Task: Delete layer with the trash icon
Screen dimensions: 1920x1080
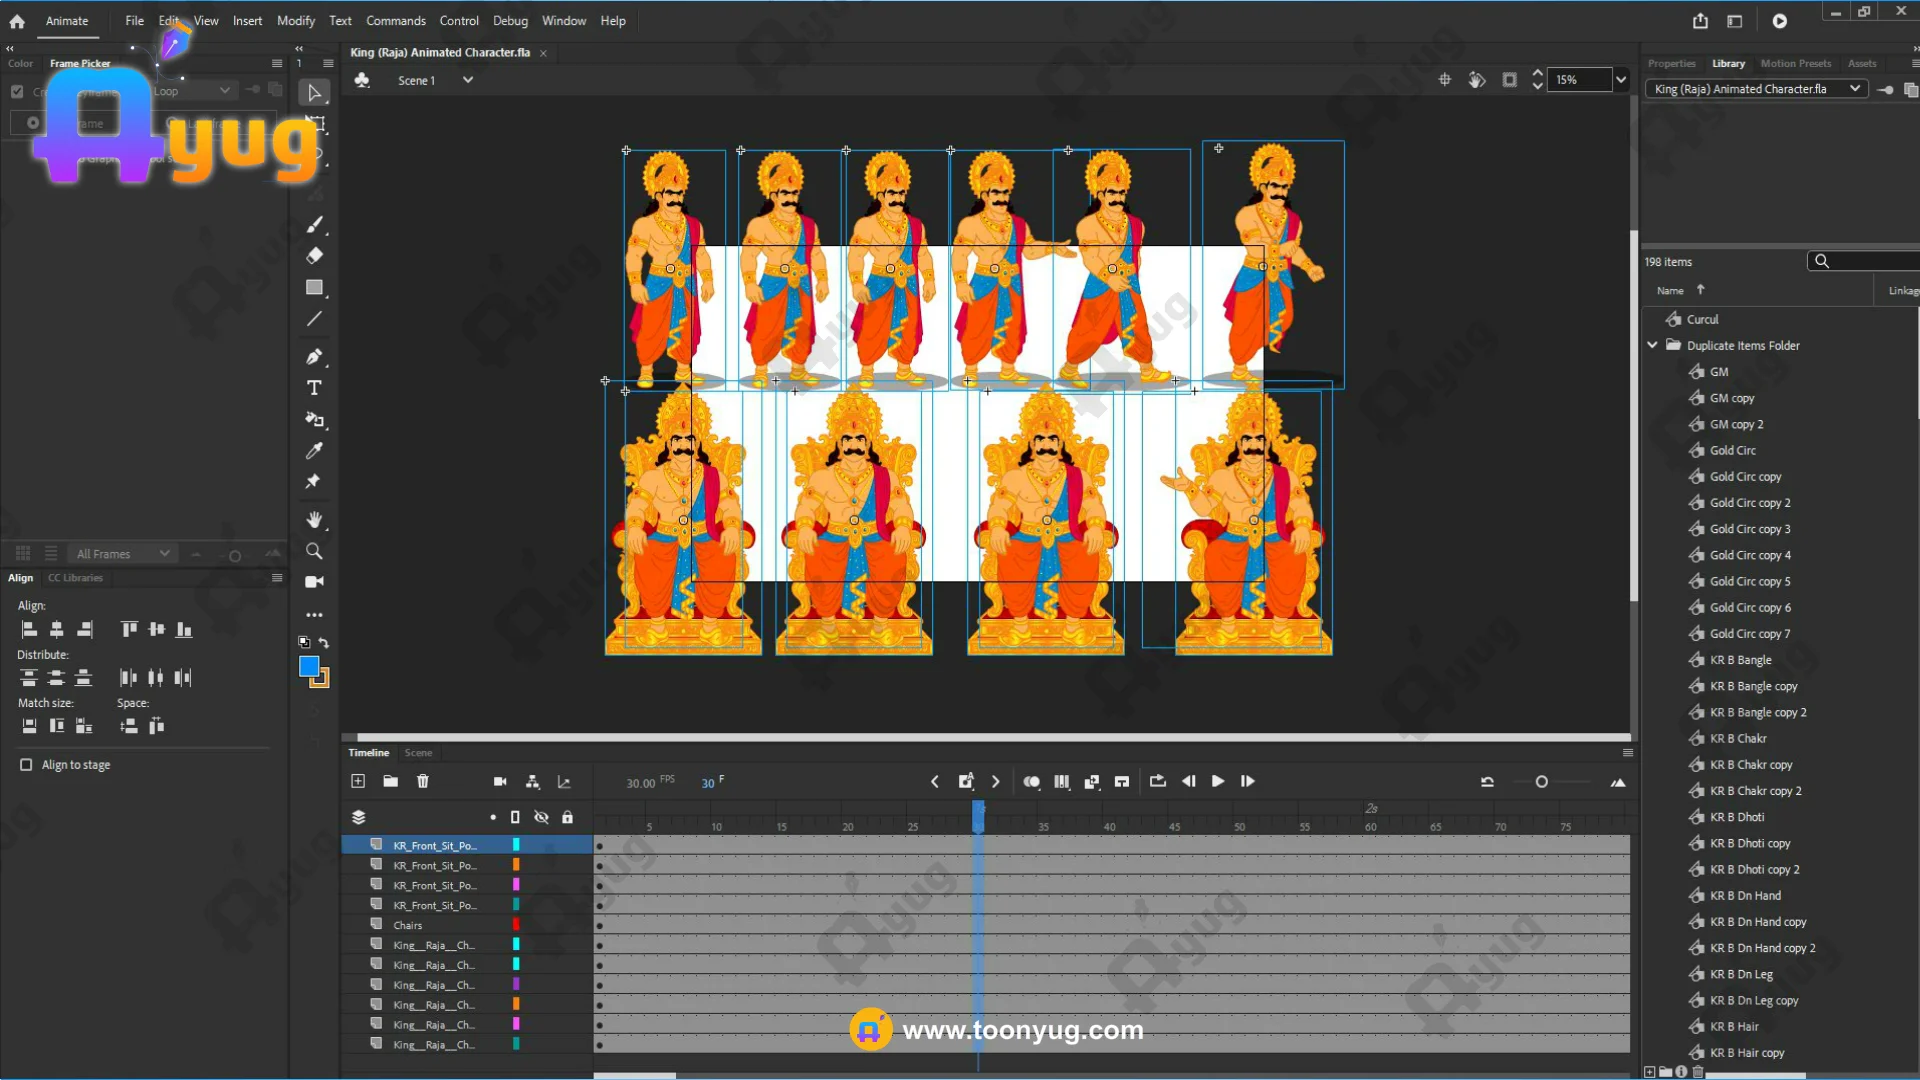Action: tap(423, 781)
